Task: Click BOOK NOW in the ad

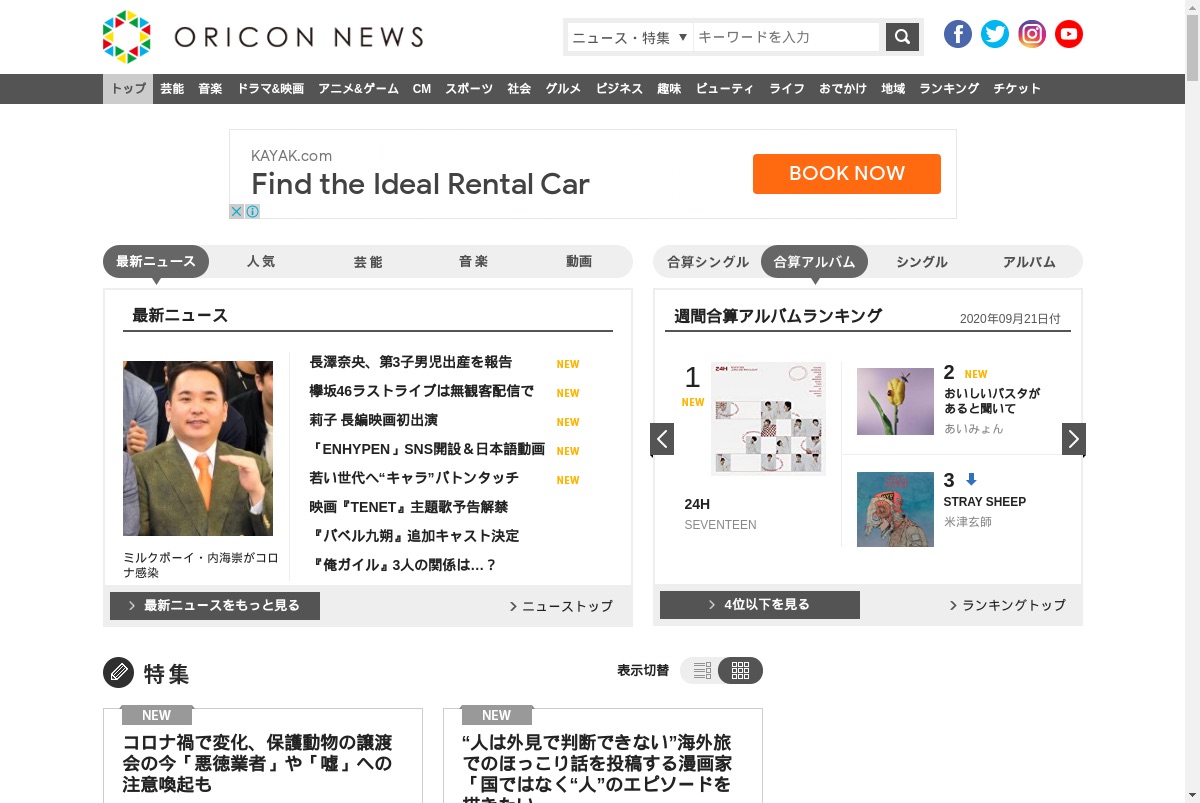Action: (847, 173)
